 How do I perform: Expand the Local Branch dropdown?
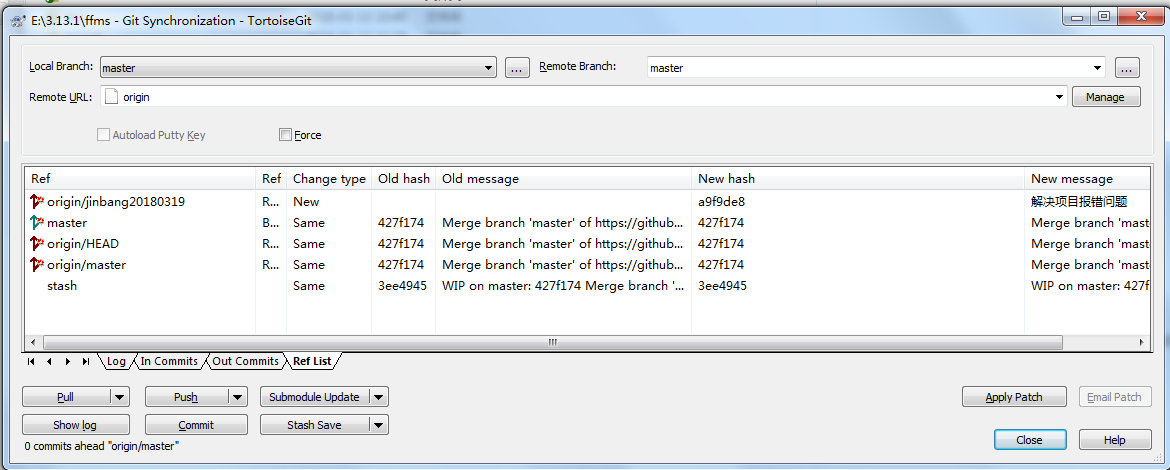pos(488,68)
